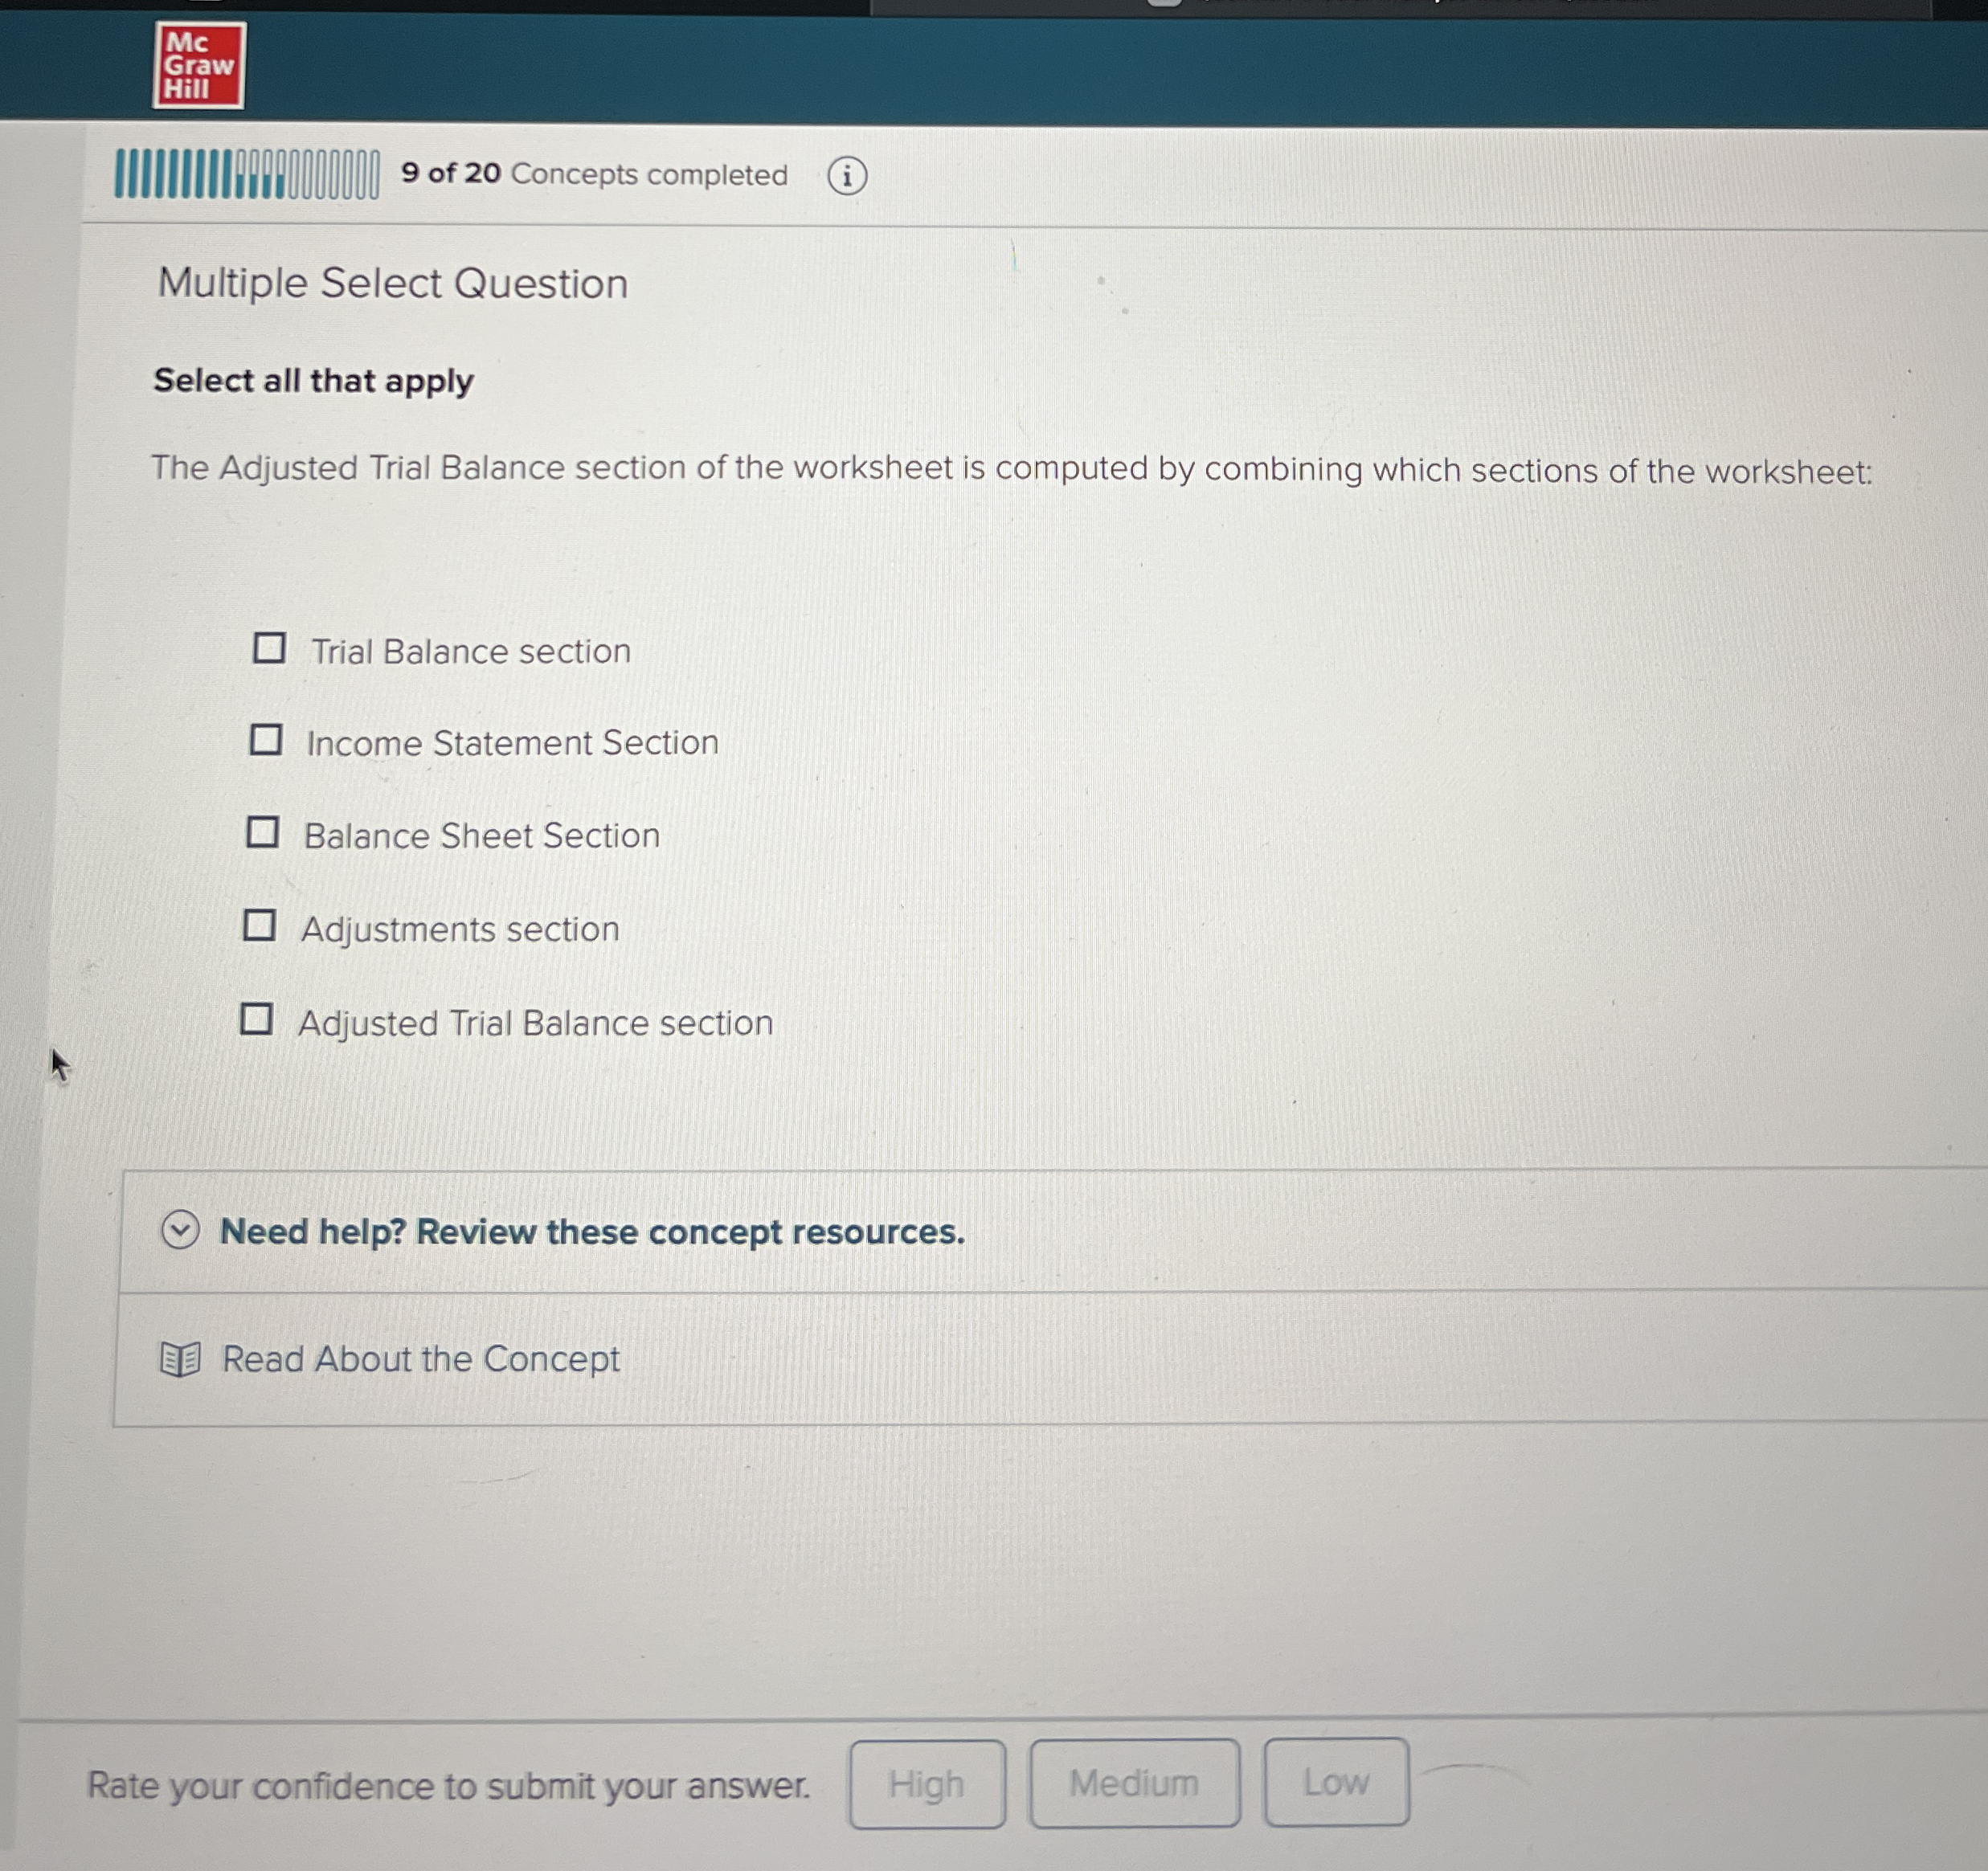Open the Read About the Concept resource
Image resolution: width=1988 pixels, height=1871 pixels.
(420, 1359)
